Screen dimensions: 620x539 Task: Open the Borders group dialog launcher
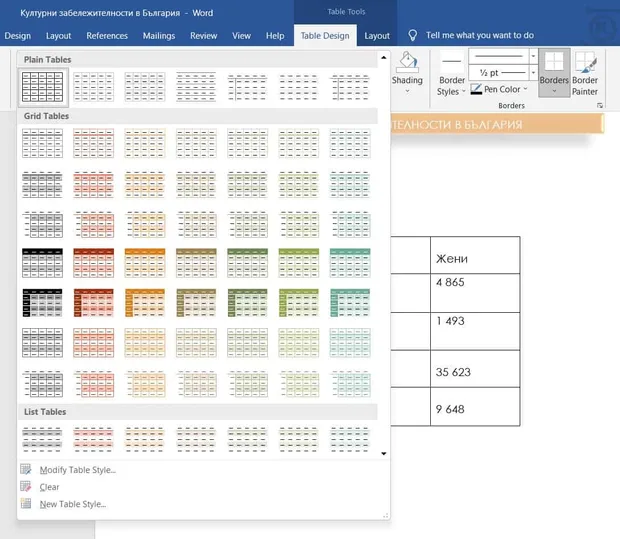[x=600, y=106]
